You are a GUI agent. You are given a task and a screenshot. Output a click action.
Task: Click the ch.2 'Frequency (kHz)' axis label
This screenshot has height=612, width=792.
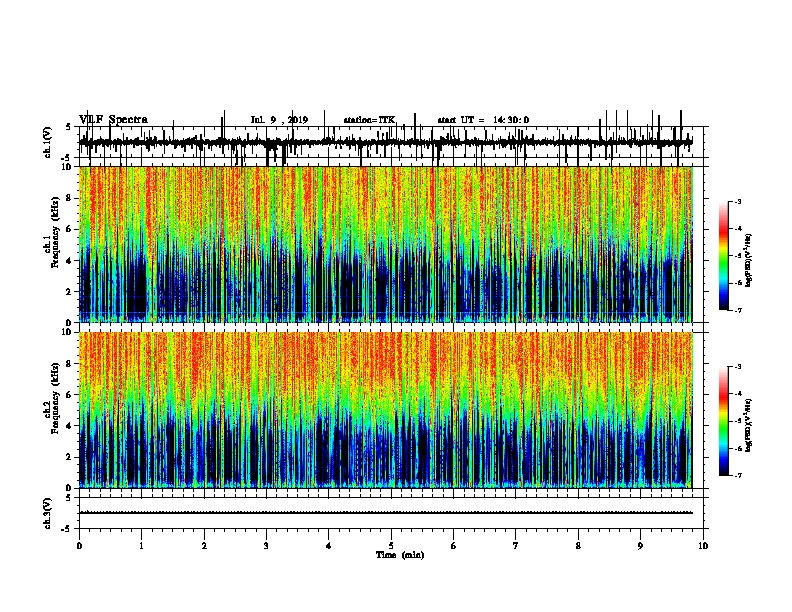55,398
